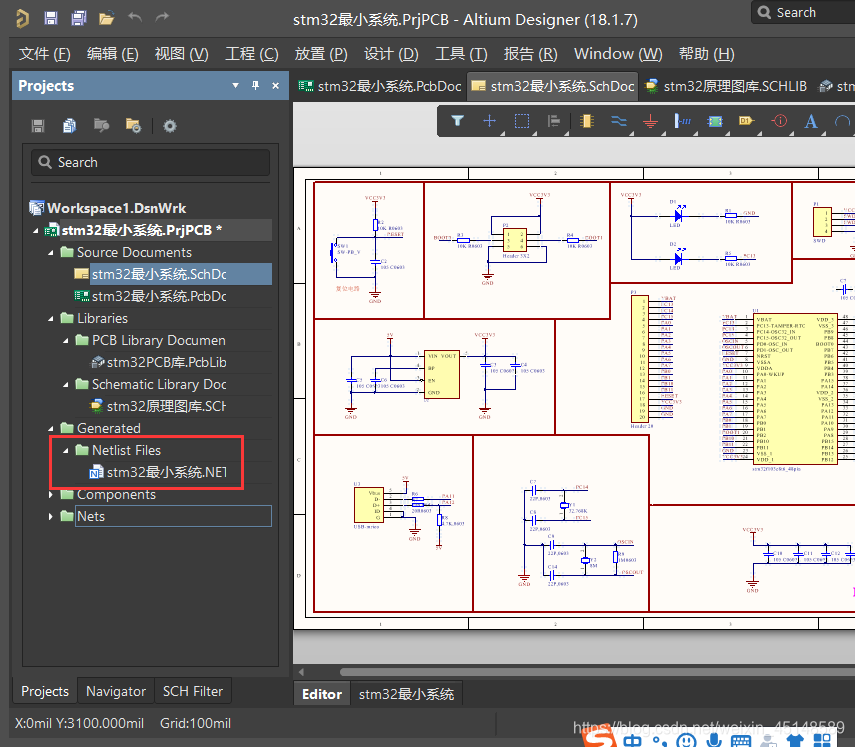Collapse the Netlist Files folder
Image resolution: width=855 pixels, height=747 pixels.
pos(67,450)
